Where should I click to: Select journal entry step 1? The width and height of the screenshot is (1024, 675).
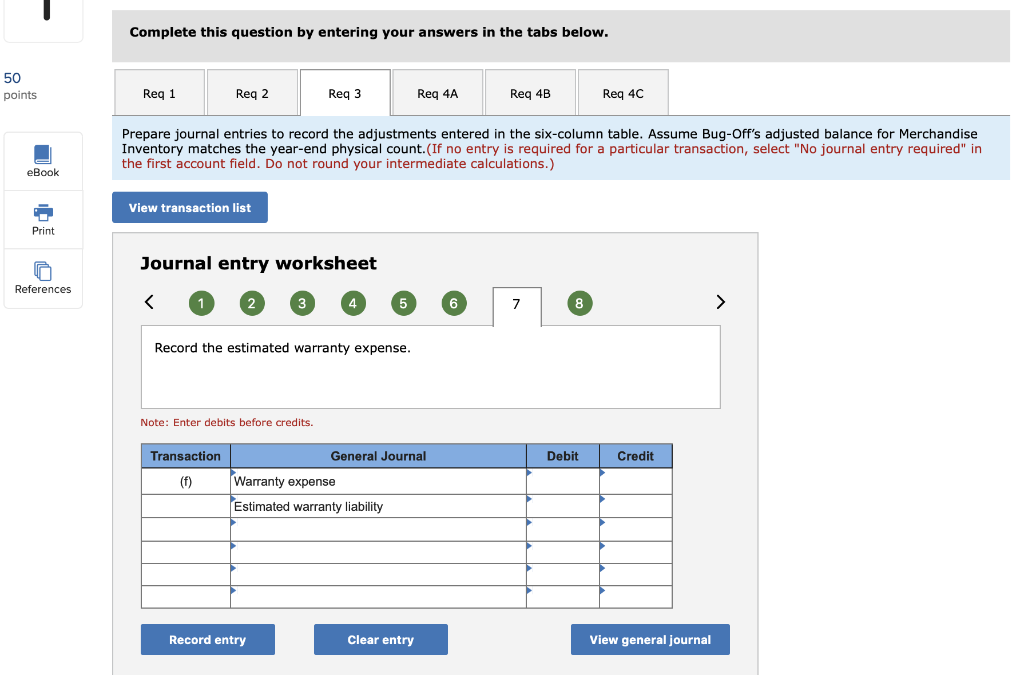coord(201,302)
